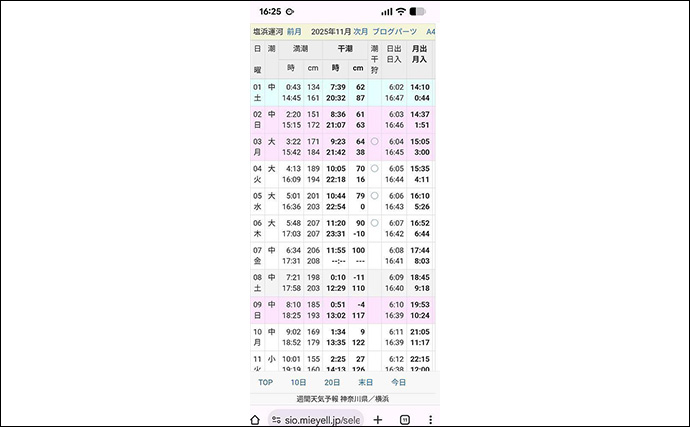
Task: Open a new tab with plus icon
Action: pyautogui.click(x=377, y=420)
